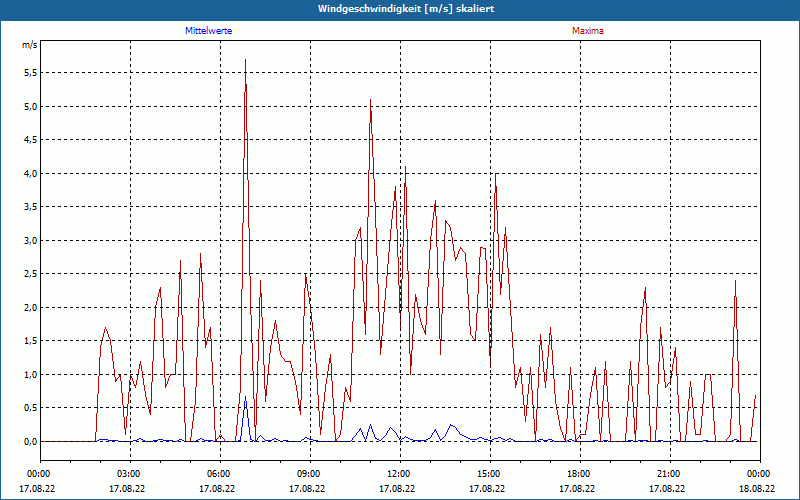Click the 0,0 y-axis value
Screen dimensions: 800x500
tap(31, 441)
